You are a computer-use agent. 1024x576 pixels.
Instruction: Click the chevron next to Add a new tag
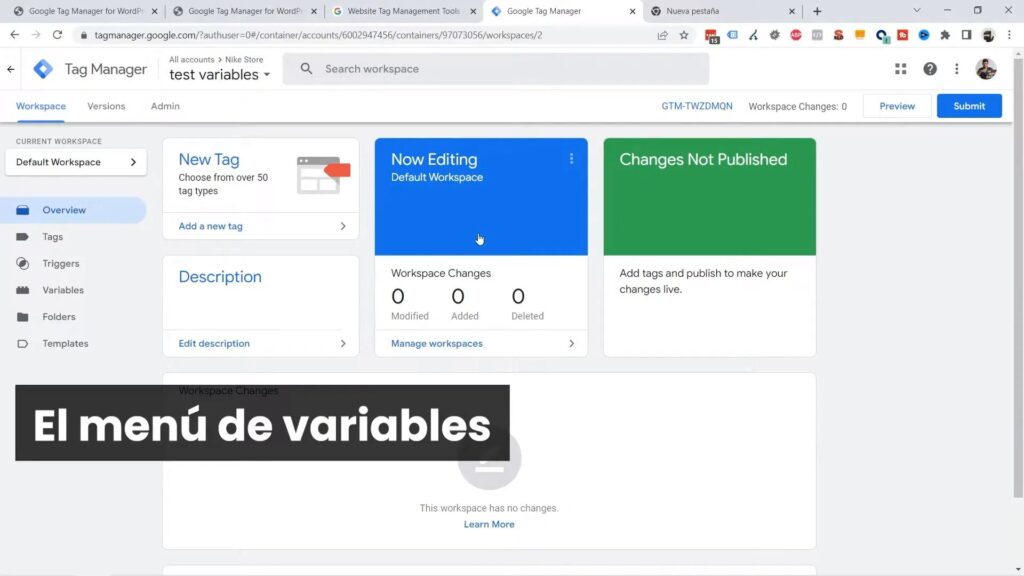point(343,226)
